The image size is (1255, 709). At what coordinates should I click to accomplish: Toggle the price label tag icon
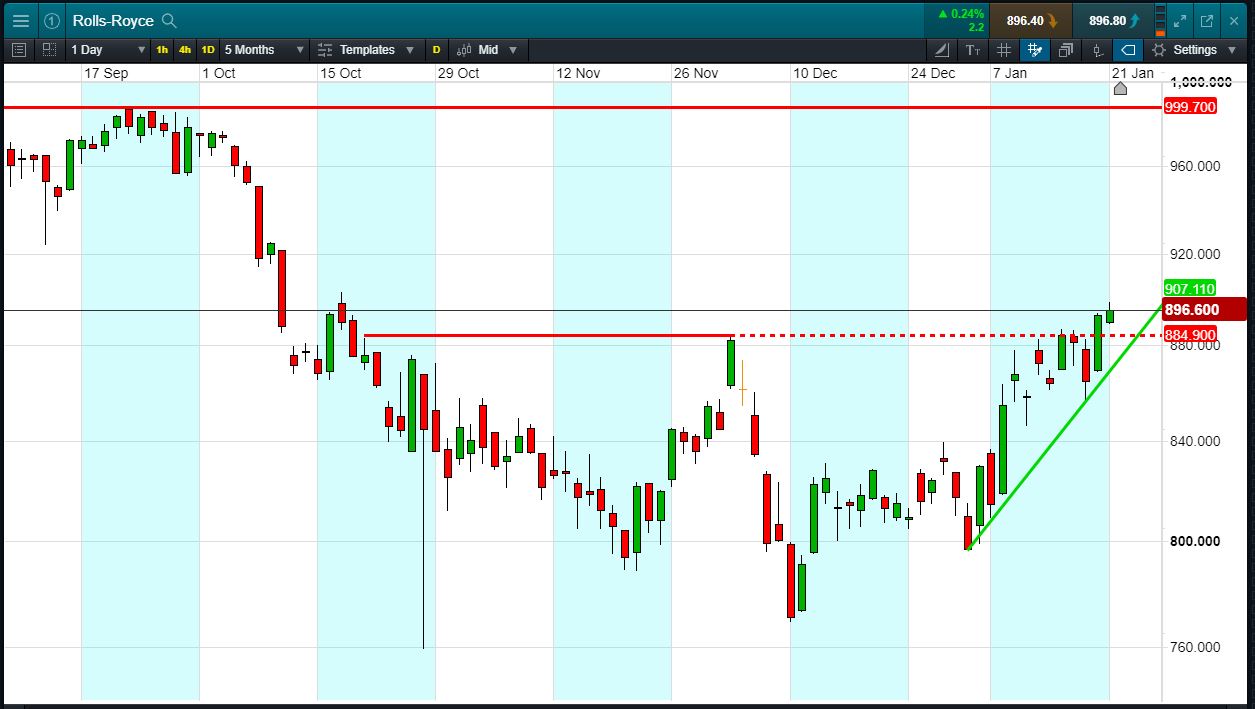click(x=1128, y=50)
